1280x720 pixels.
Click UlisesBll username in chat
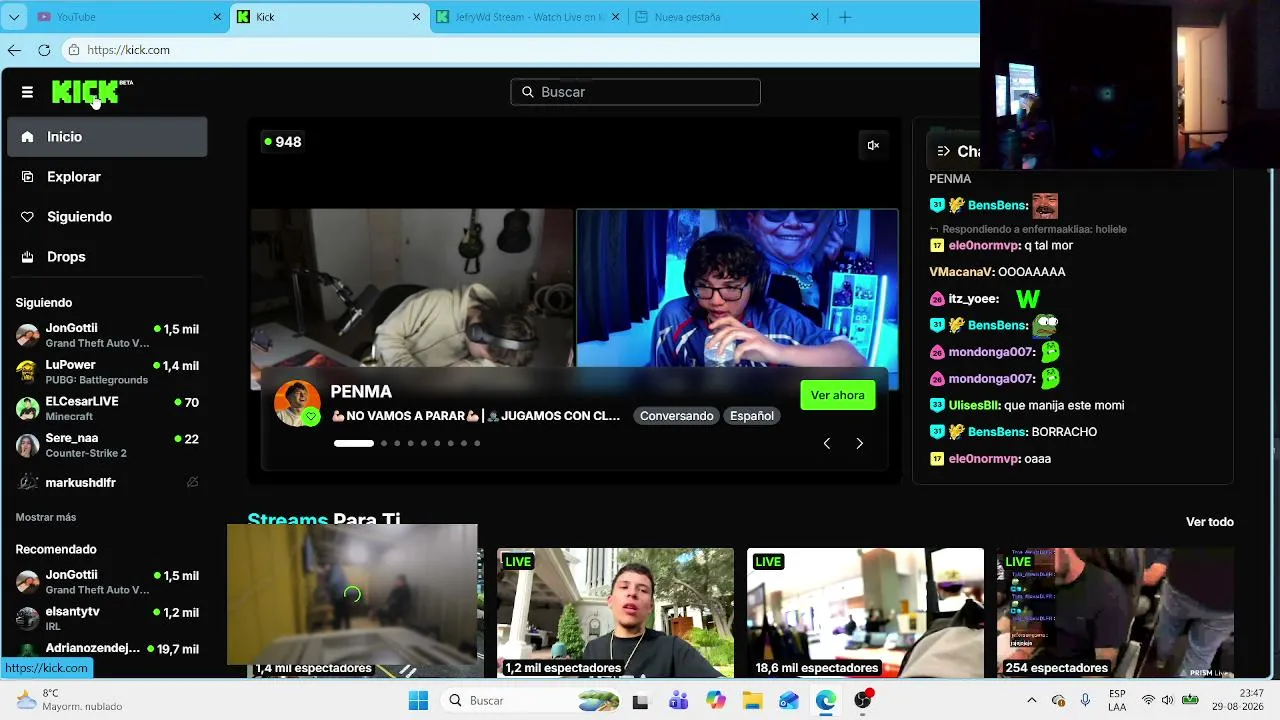974,405
